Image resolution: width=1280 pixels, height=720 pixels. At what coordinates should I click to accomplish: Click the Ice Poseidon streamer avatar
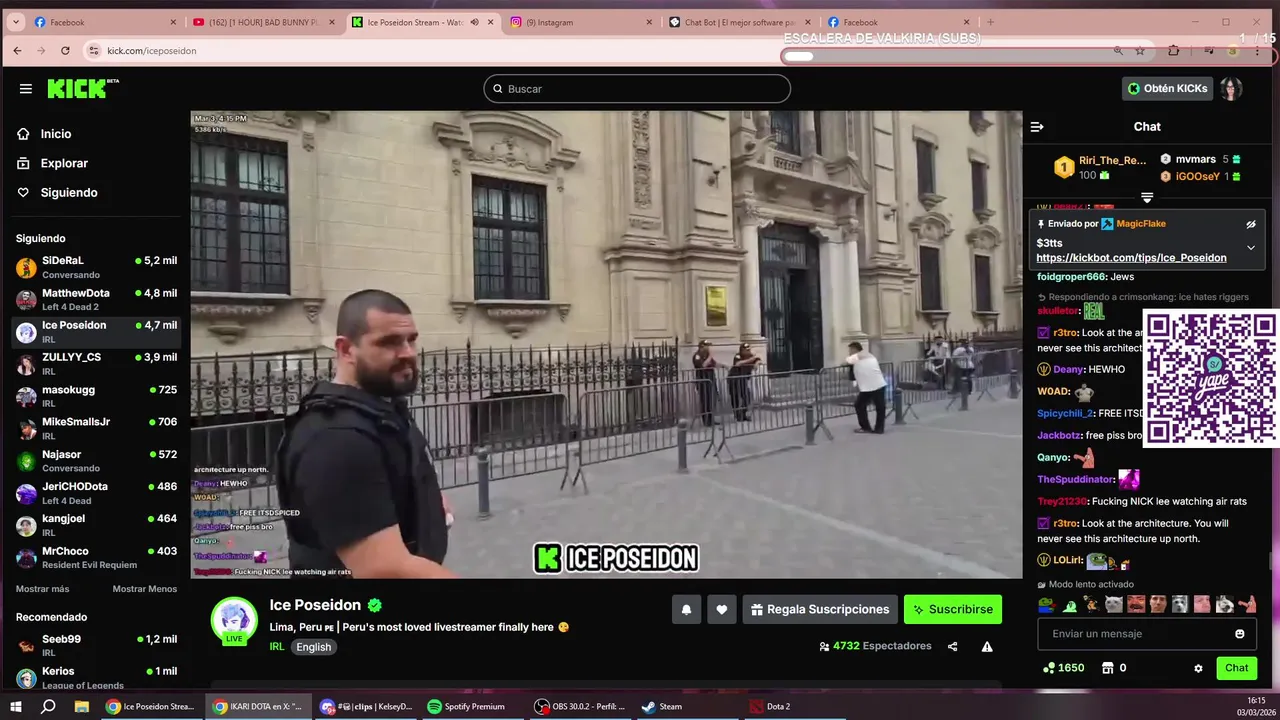click(x=234, y=621)
